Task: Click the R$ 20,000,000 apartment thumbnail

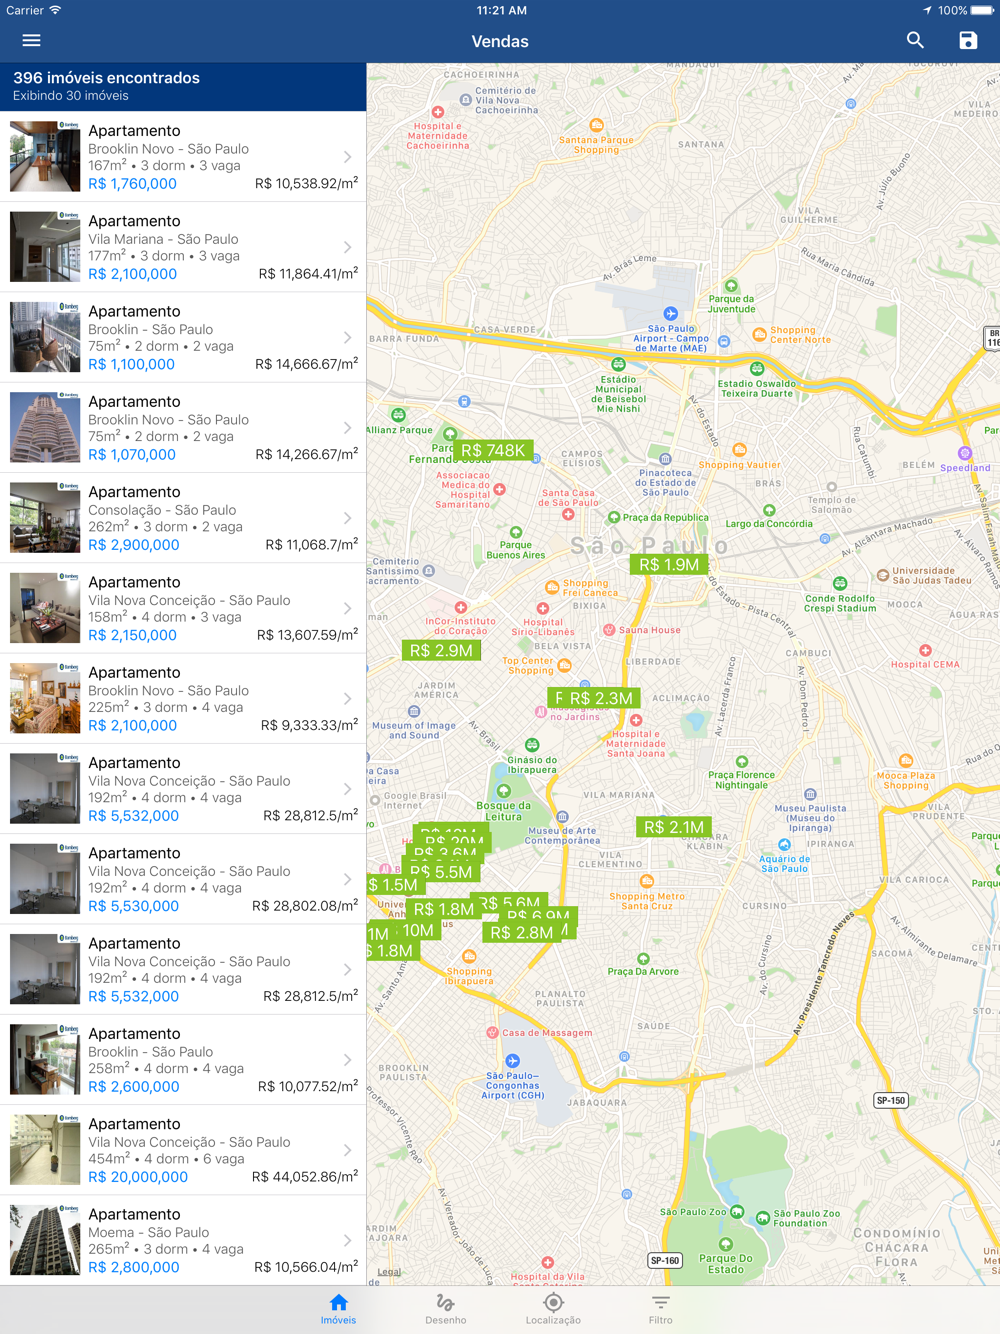Action: coord(45,1150)
